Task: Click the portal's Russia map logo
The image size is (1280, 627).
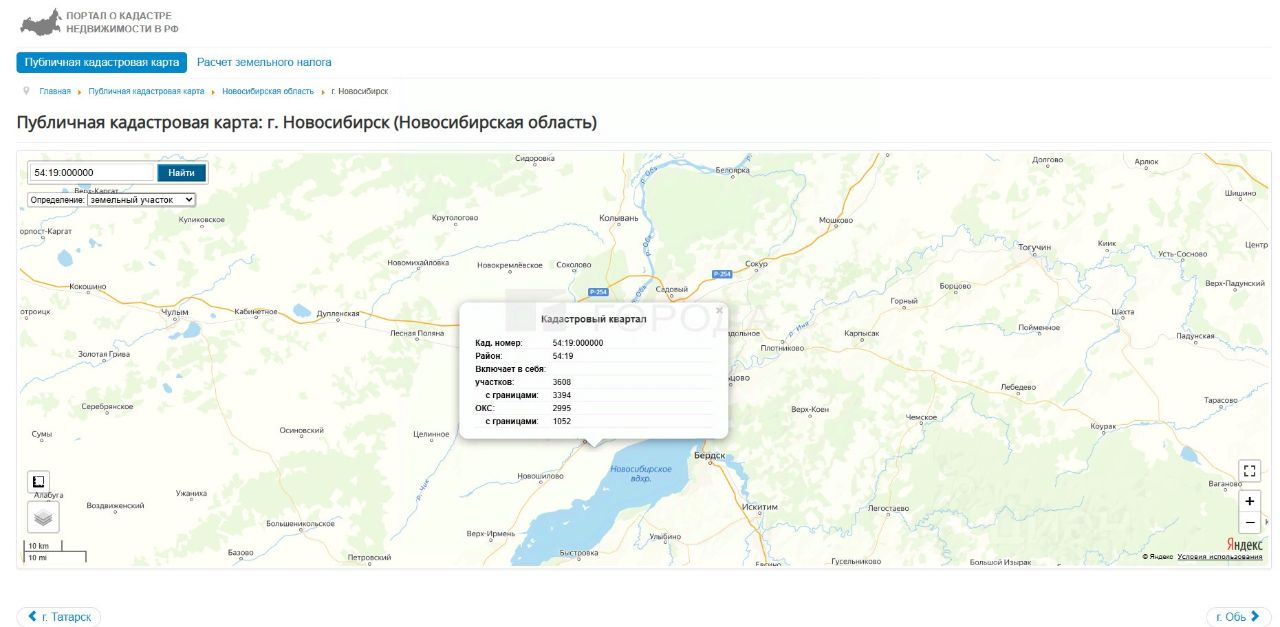Action: point(40,22)
